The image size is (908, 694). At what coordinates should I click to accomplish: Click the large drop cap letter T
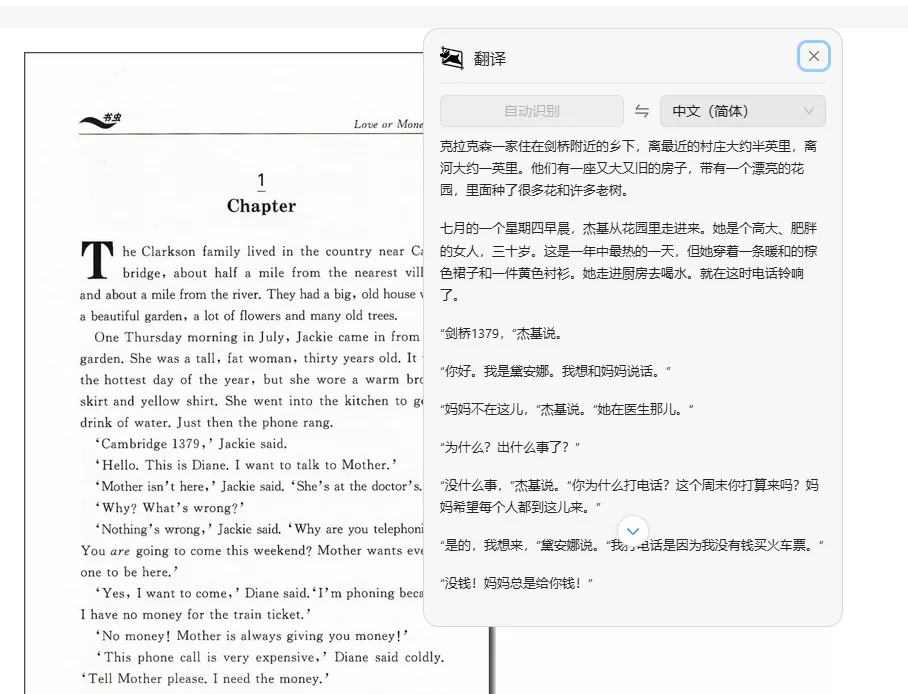[x=97, y=260]
